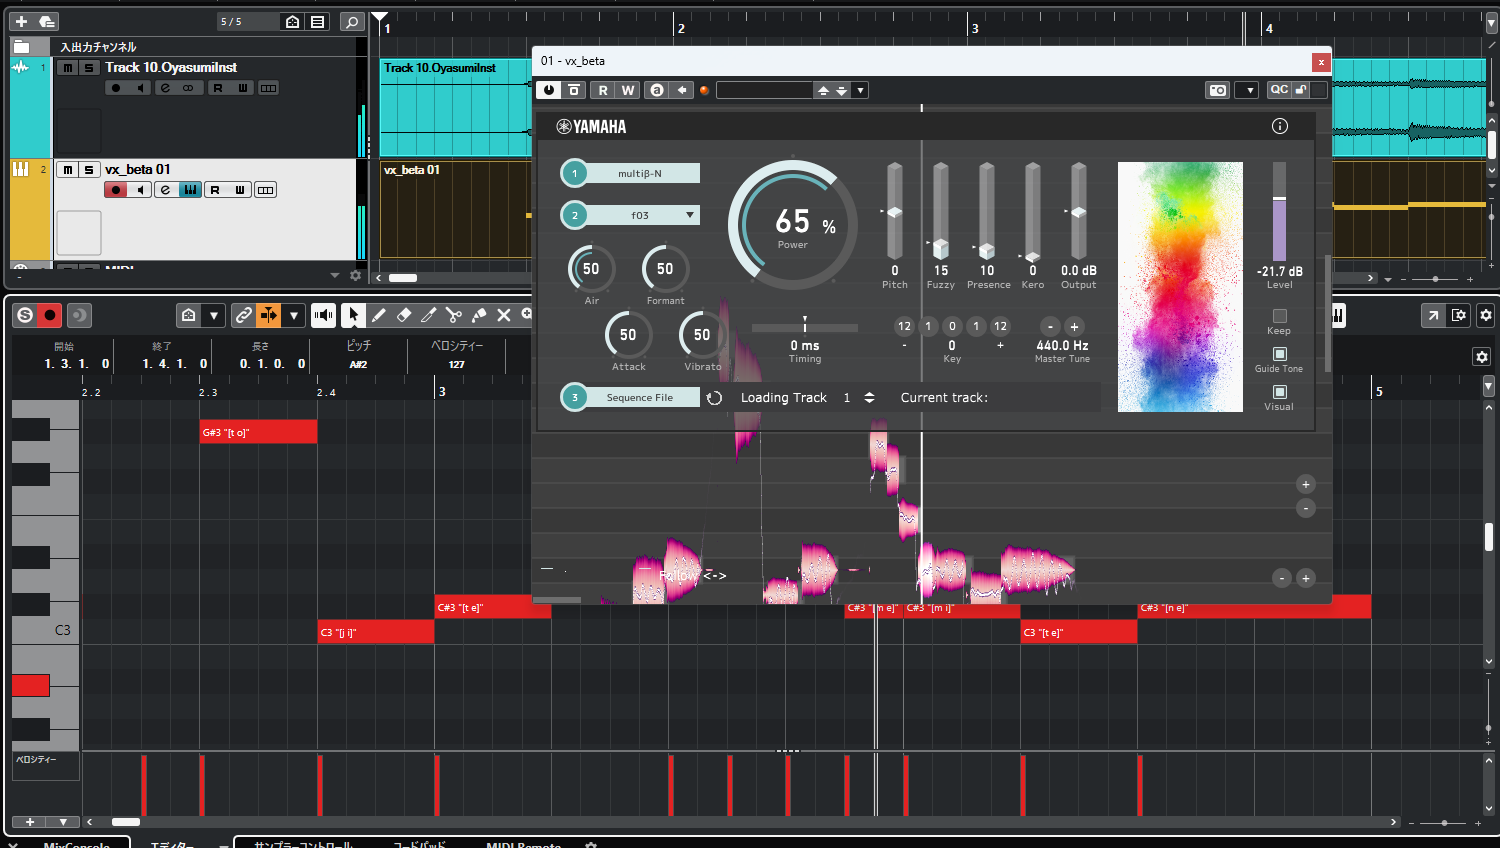Open dropdown next to editor house icon
Viewport: 1500px width, 848px height.
click(x=213, y=315)
